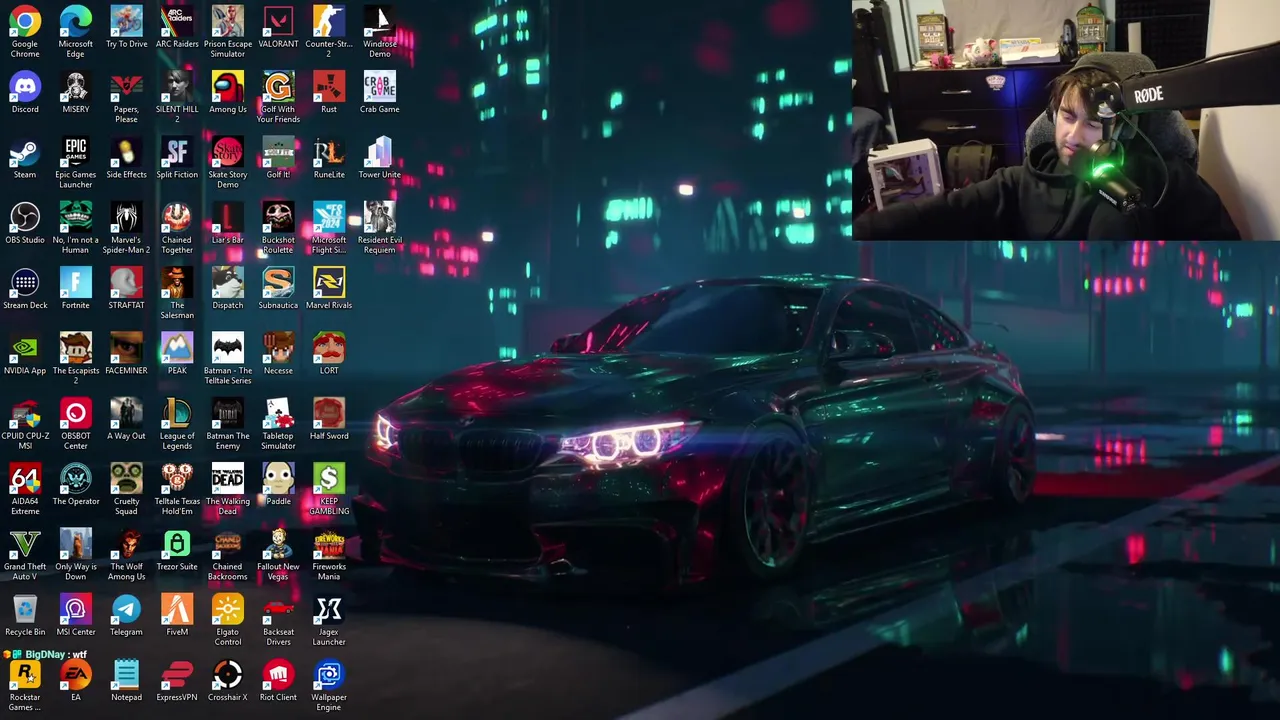Launch the Subnautica shortcut
The height and width of the screenshot is (720, 1280).
278,289
